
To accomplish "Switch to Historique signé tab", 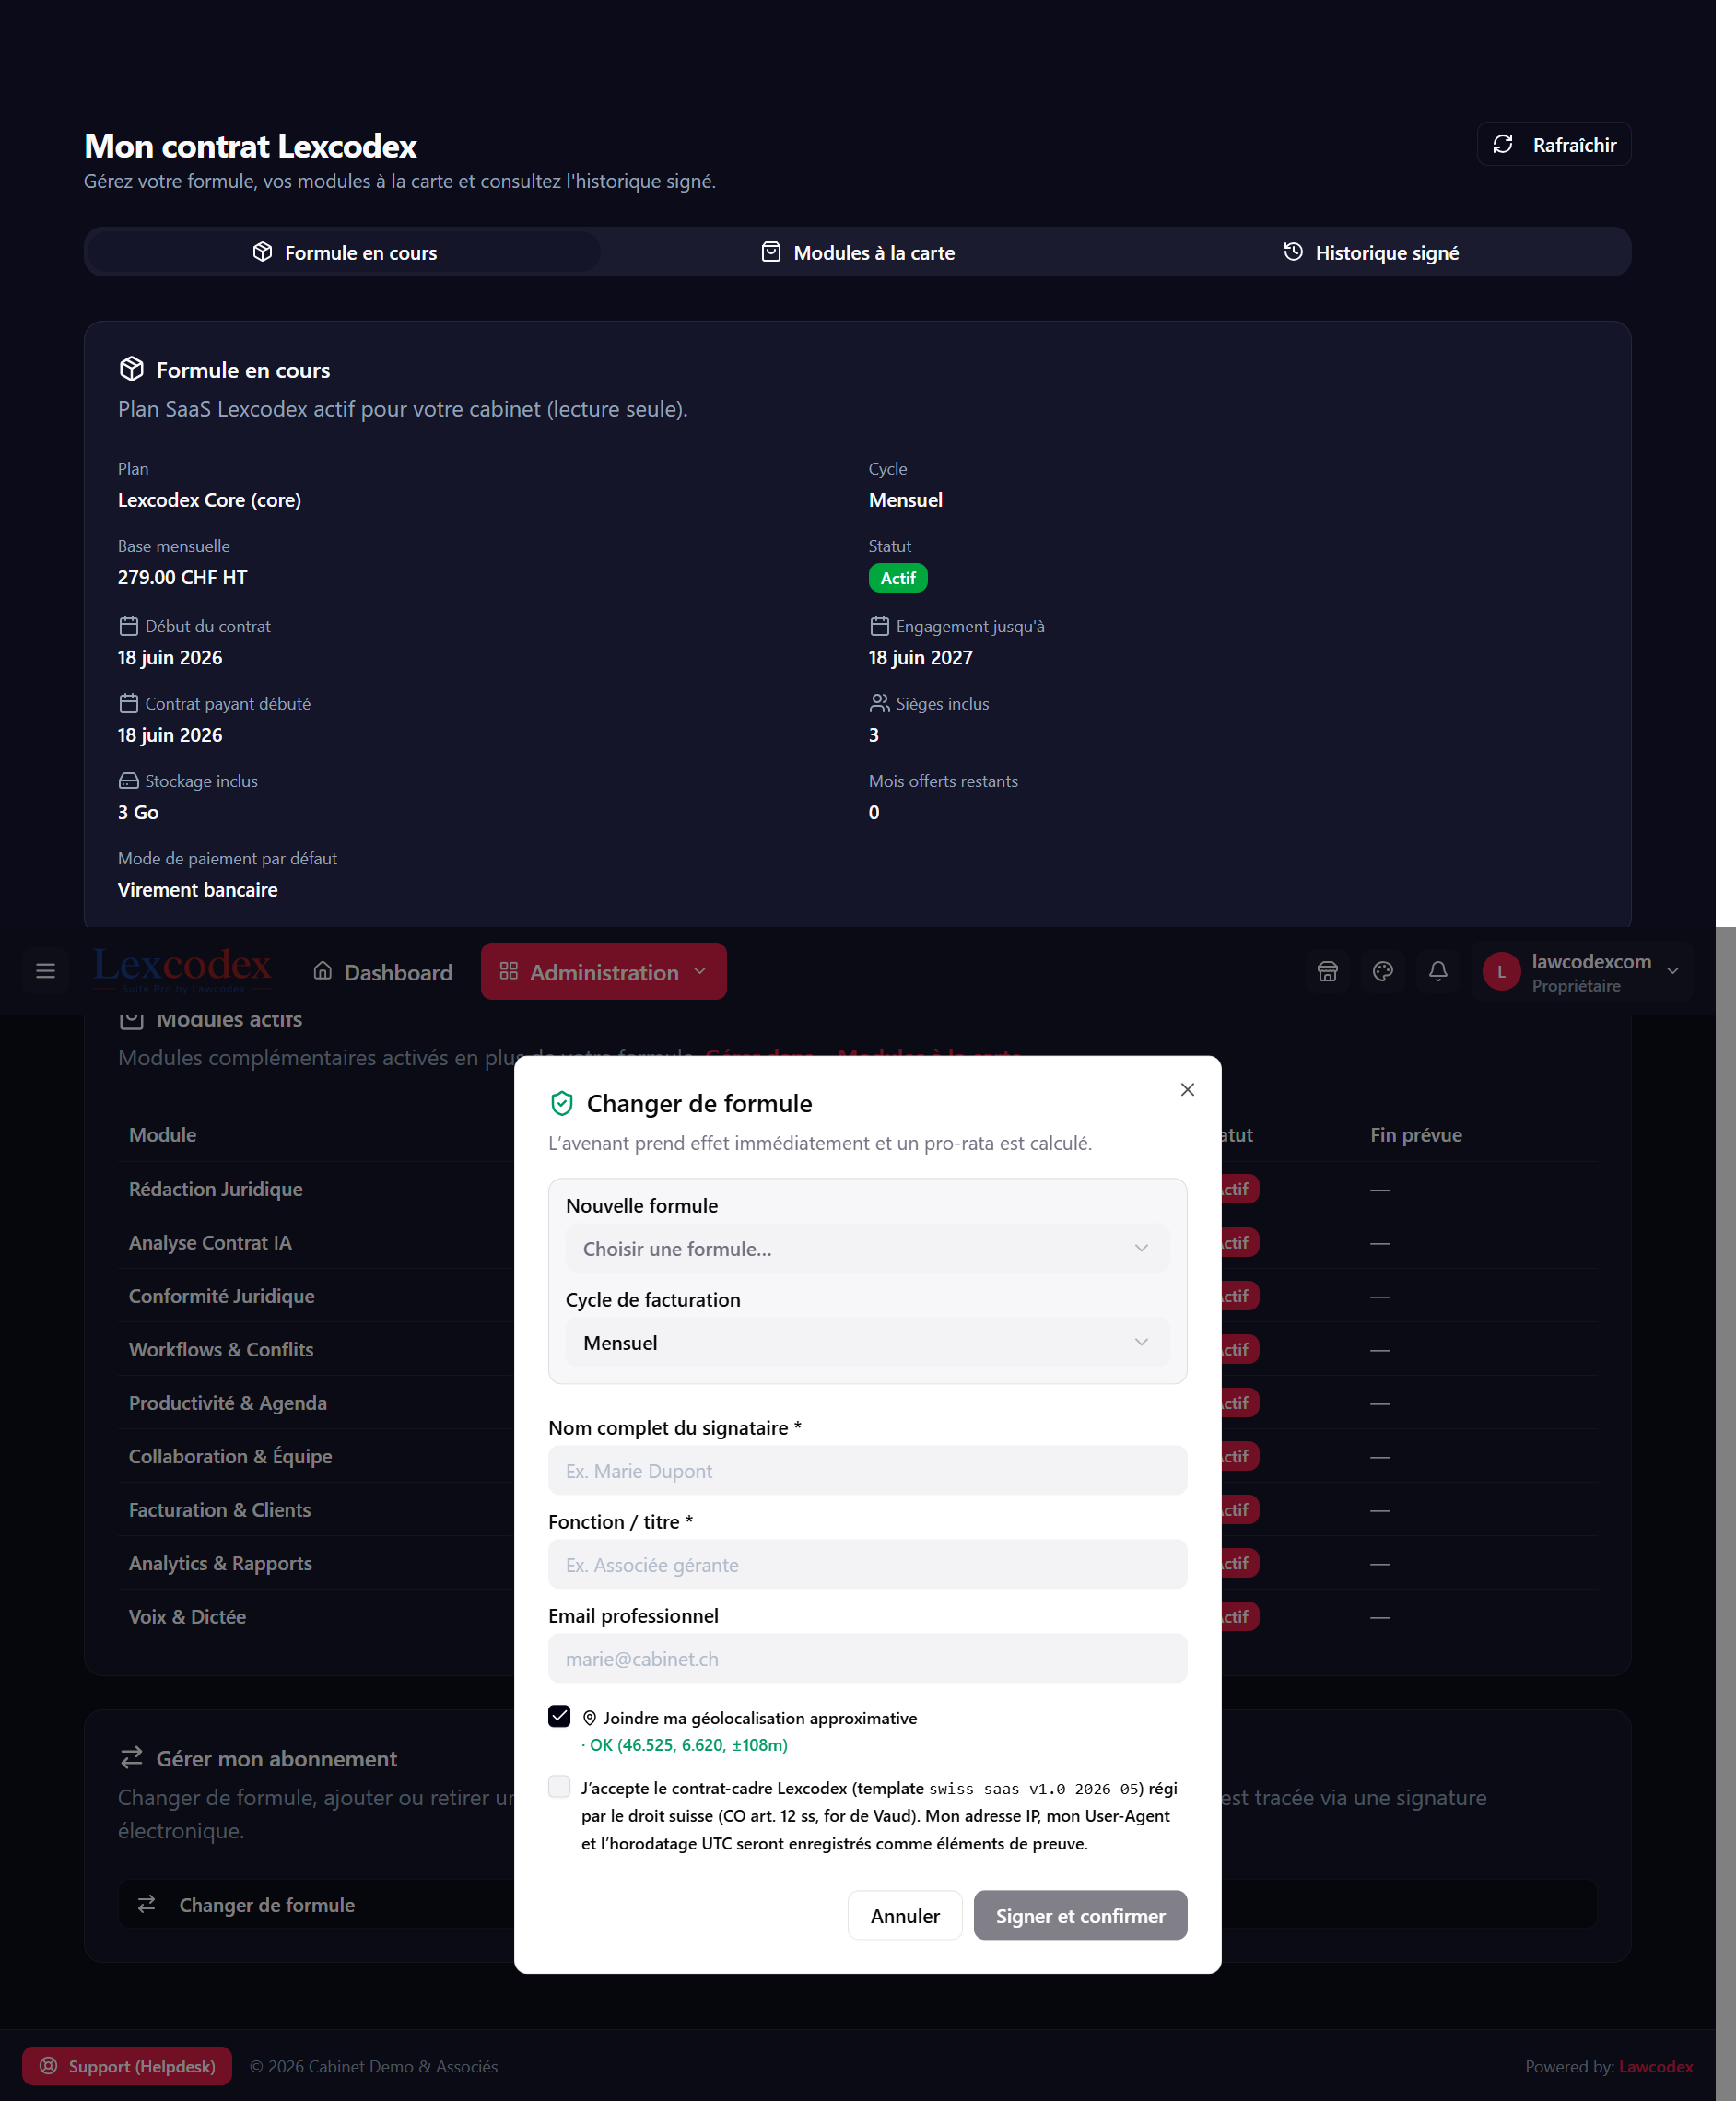I will 1370,252.
